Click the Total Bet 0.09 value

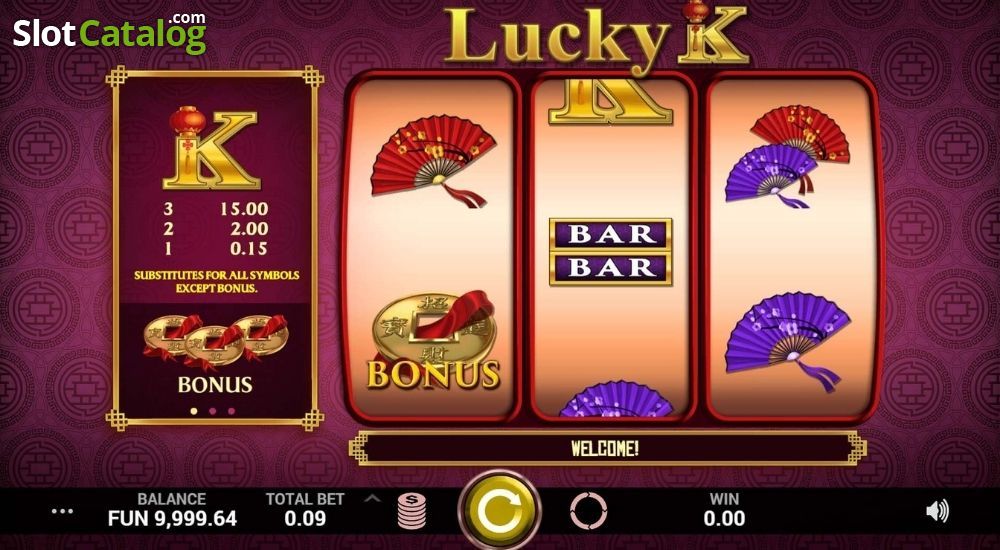[x=305, y=518]
